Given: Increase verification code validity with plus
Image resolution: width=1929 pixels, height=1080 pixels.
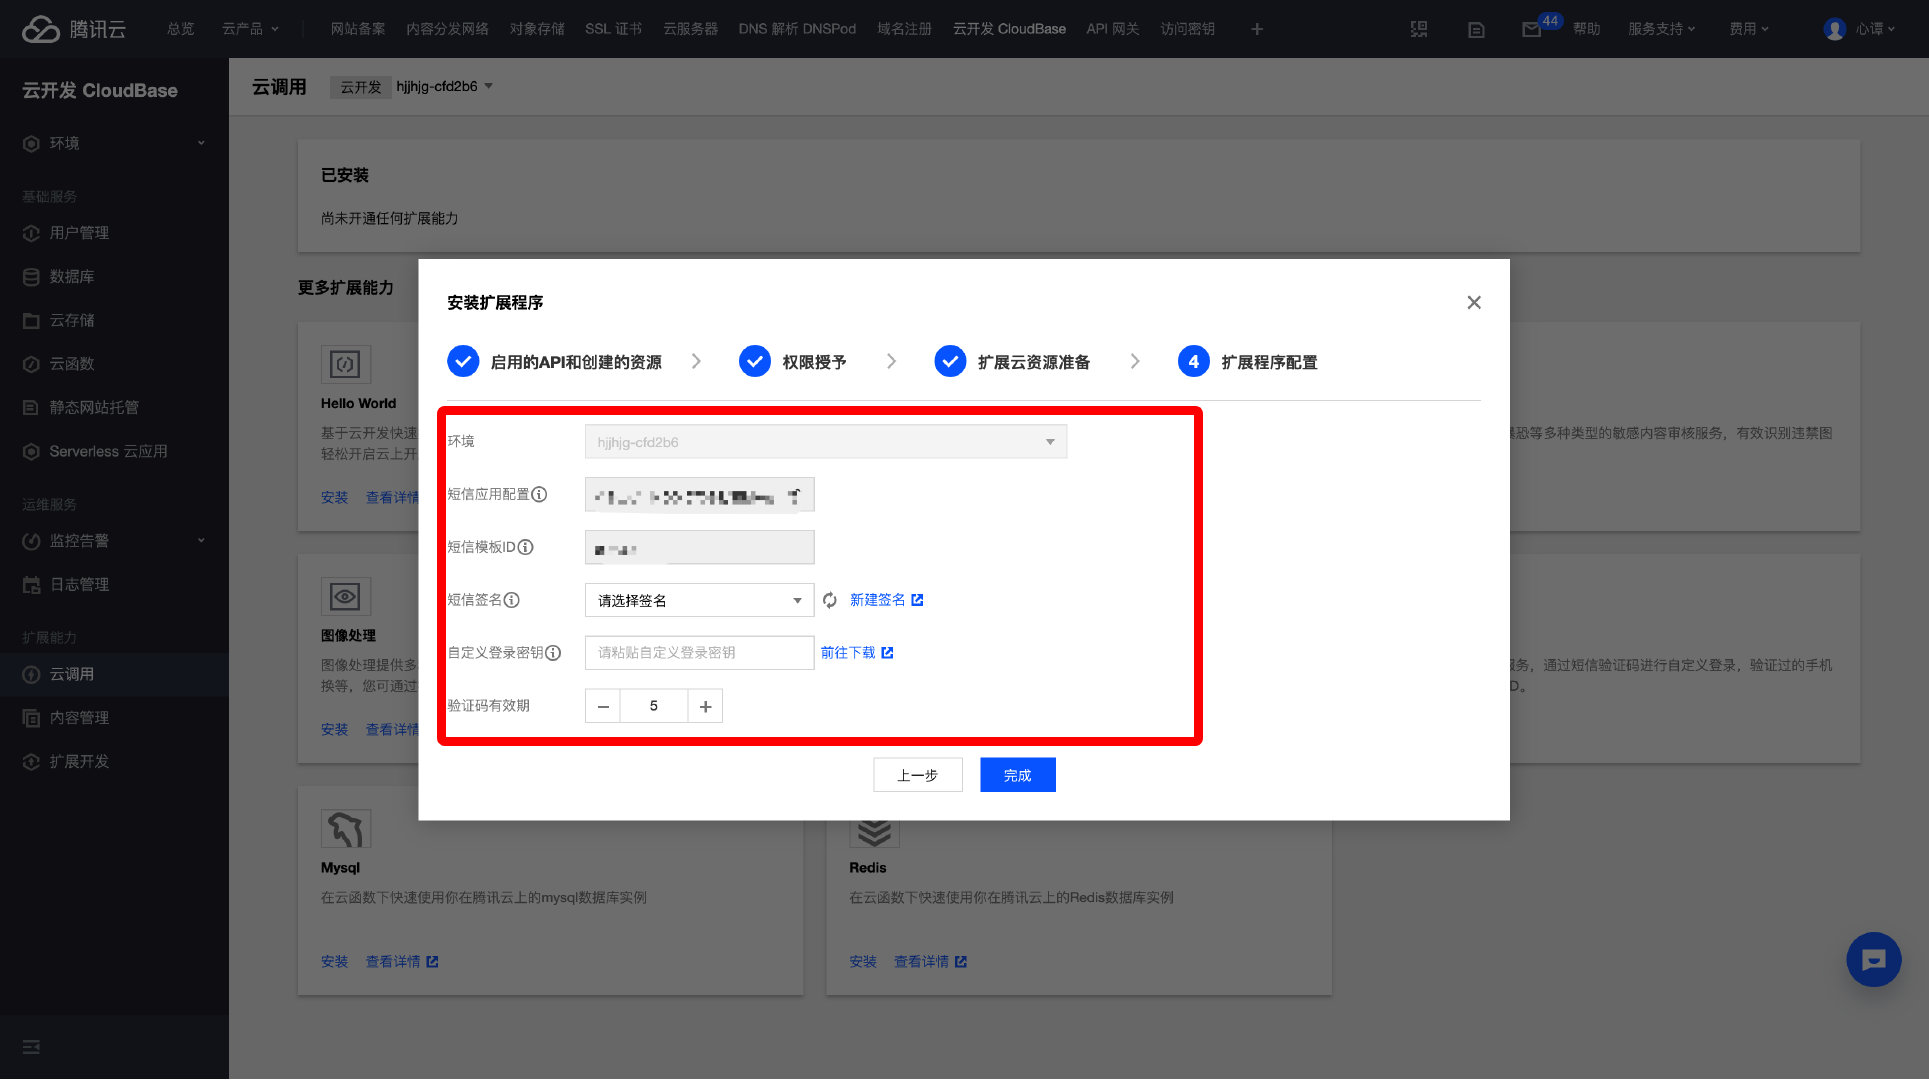Looking at the screenshot, I should (705, 706).
